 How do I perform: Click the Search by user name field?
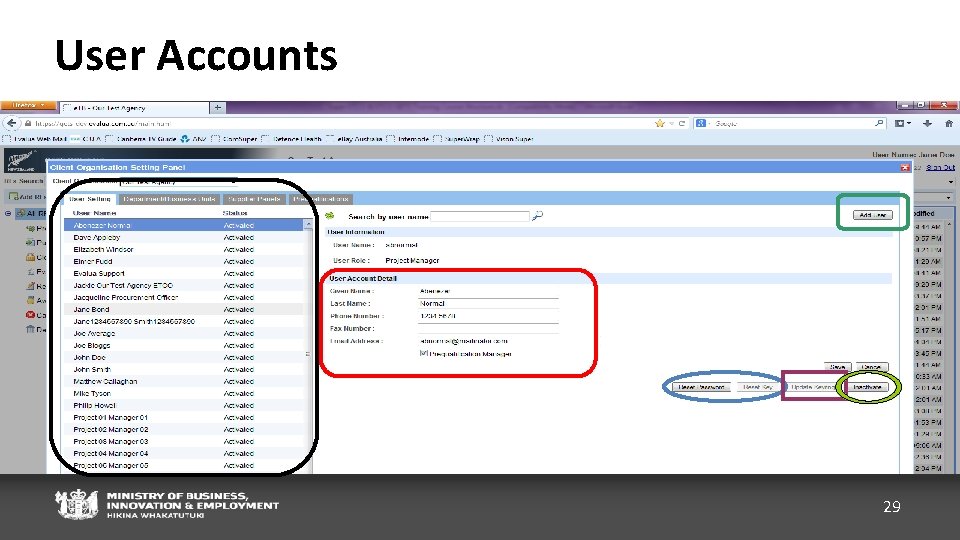coord(479,216)
